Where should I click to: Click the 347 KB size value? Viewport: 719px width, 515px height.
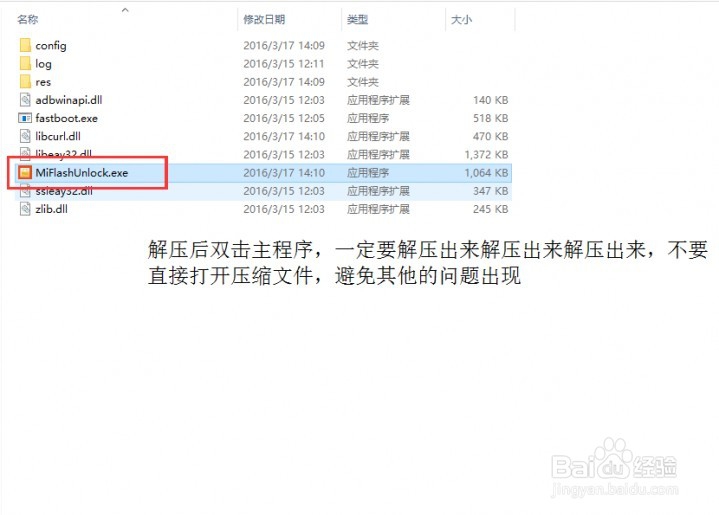(x=491, y=191)
